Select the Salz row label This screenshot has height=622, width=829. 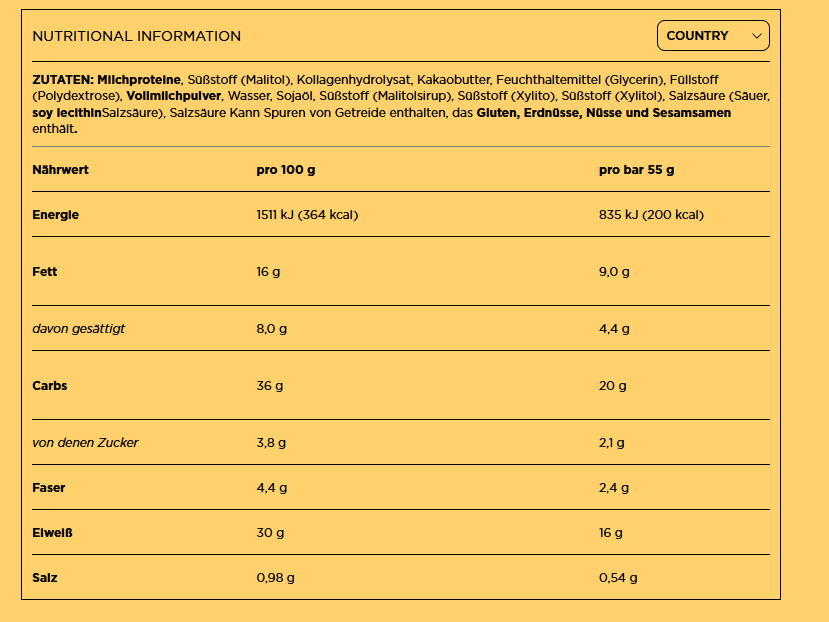pyautogui.click(x=45, y=578)
